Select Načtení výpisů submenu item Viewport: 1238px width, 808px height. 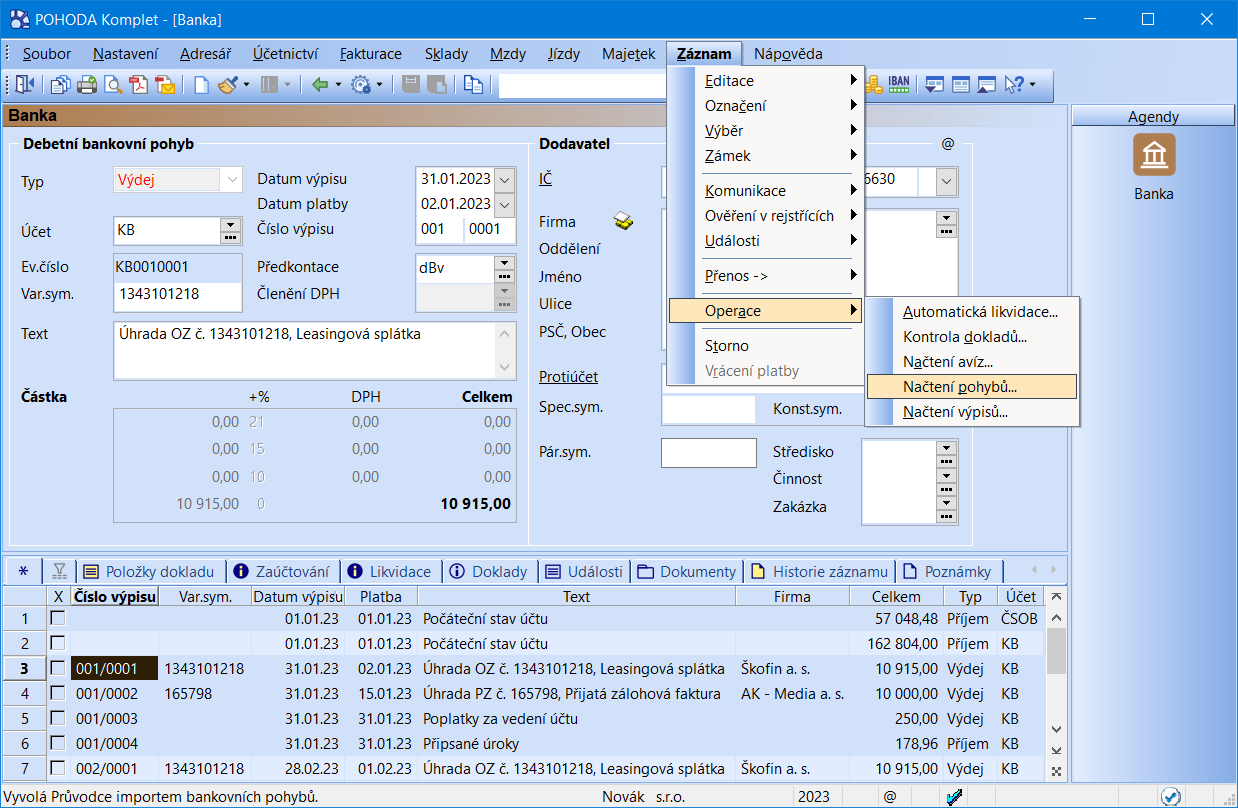tap(972, 411)
